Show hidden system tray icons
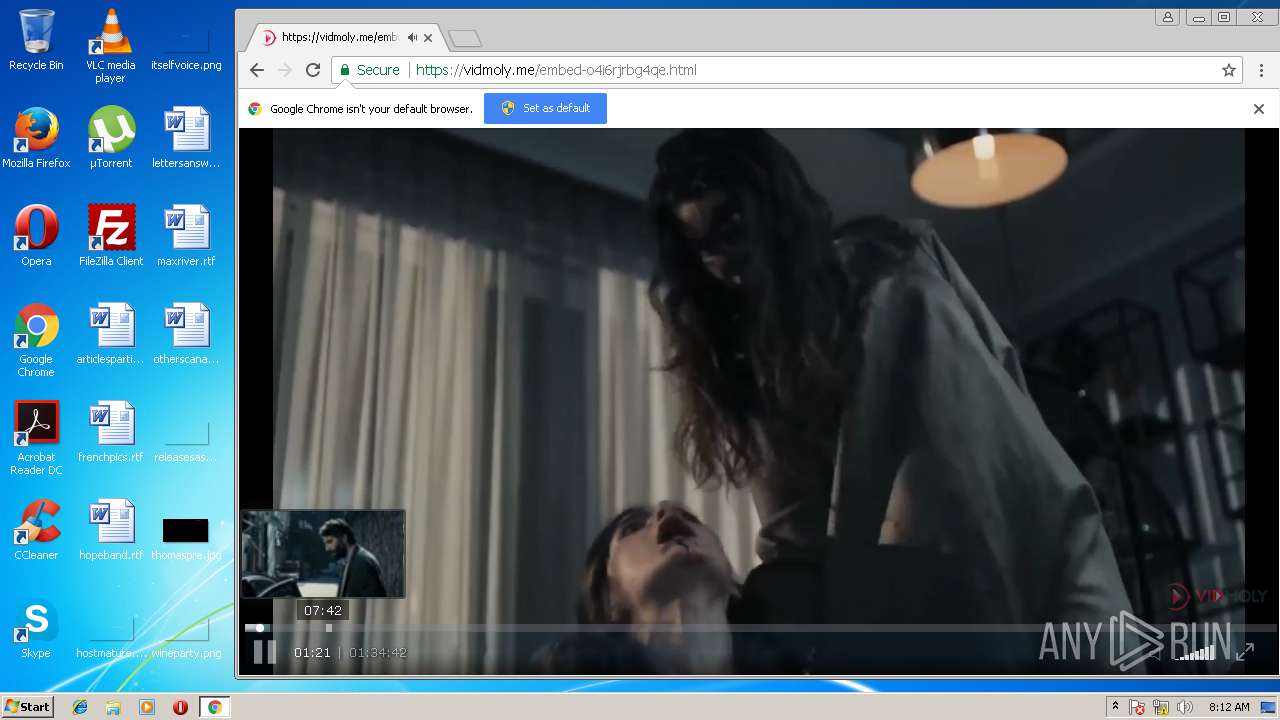1280x720 pixels. coord(1115,707)
